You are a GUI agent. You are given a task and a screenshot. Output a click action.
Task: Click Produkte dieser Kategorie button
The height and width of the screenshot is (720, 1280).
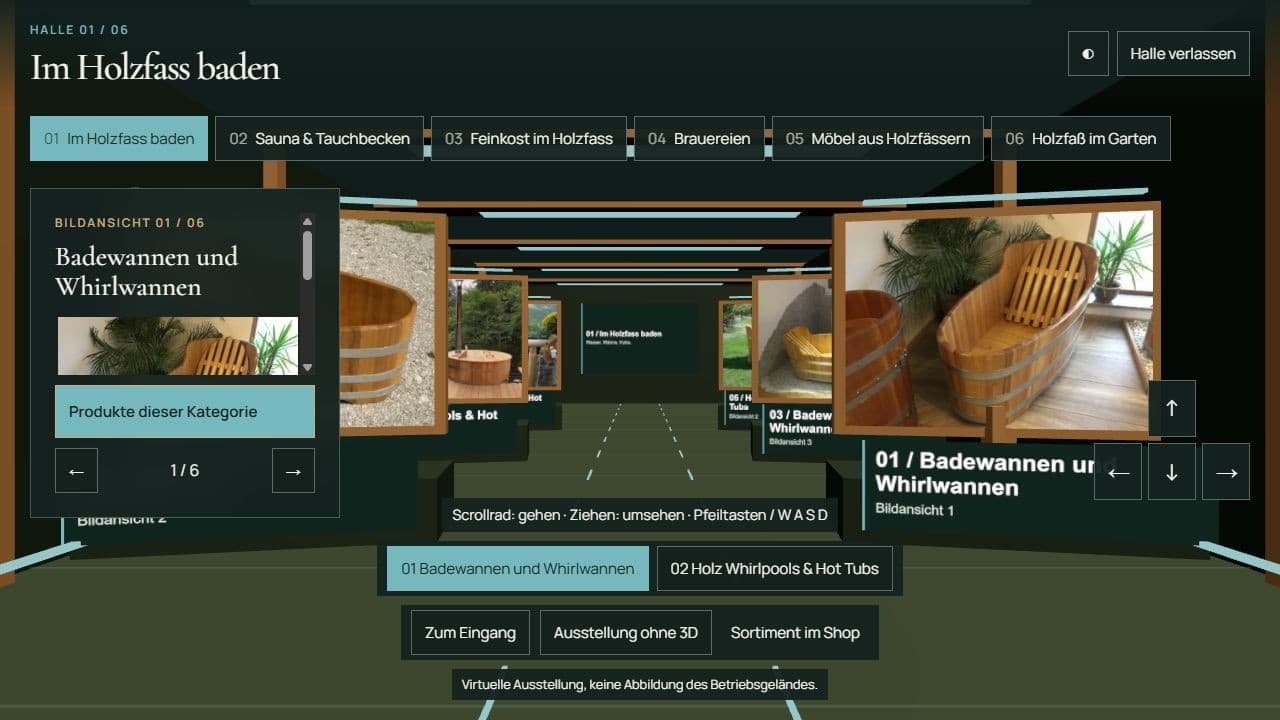[x=185, y=412]
